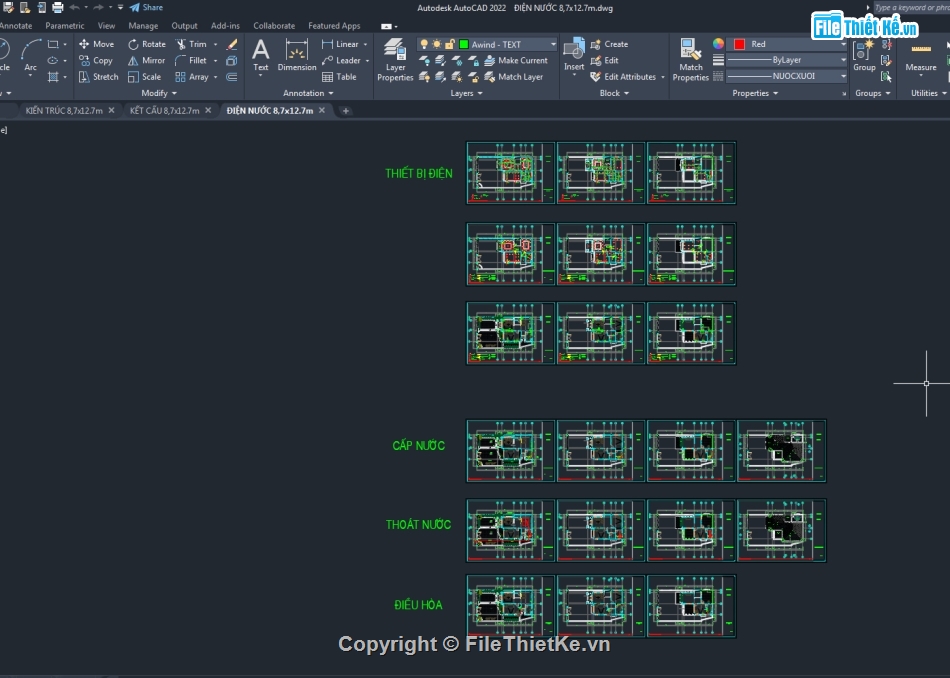Image resolution: width=950 pixels, height=678 pixels.
Task: Choose the Stretch tool
Action: click(97, 76)
